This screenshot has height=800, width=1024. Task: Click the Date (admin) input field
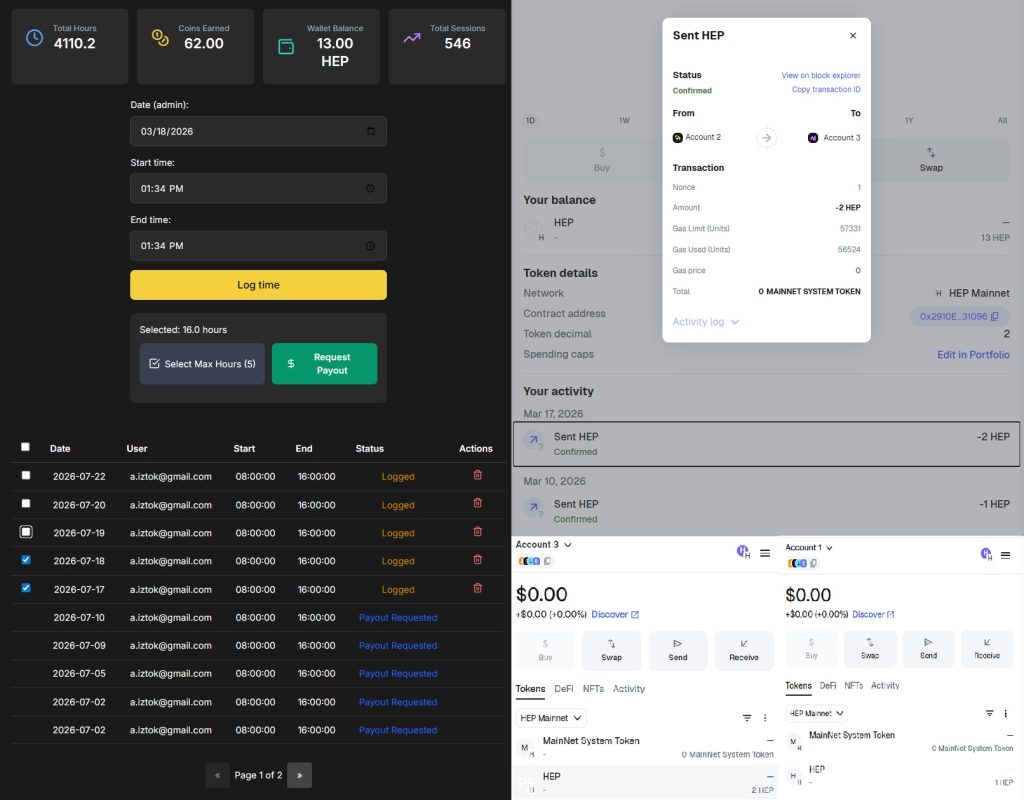click(x=258, y=130)
